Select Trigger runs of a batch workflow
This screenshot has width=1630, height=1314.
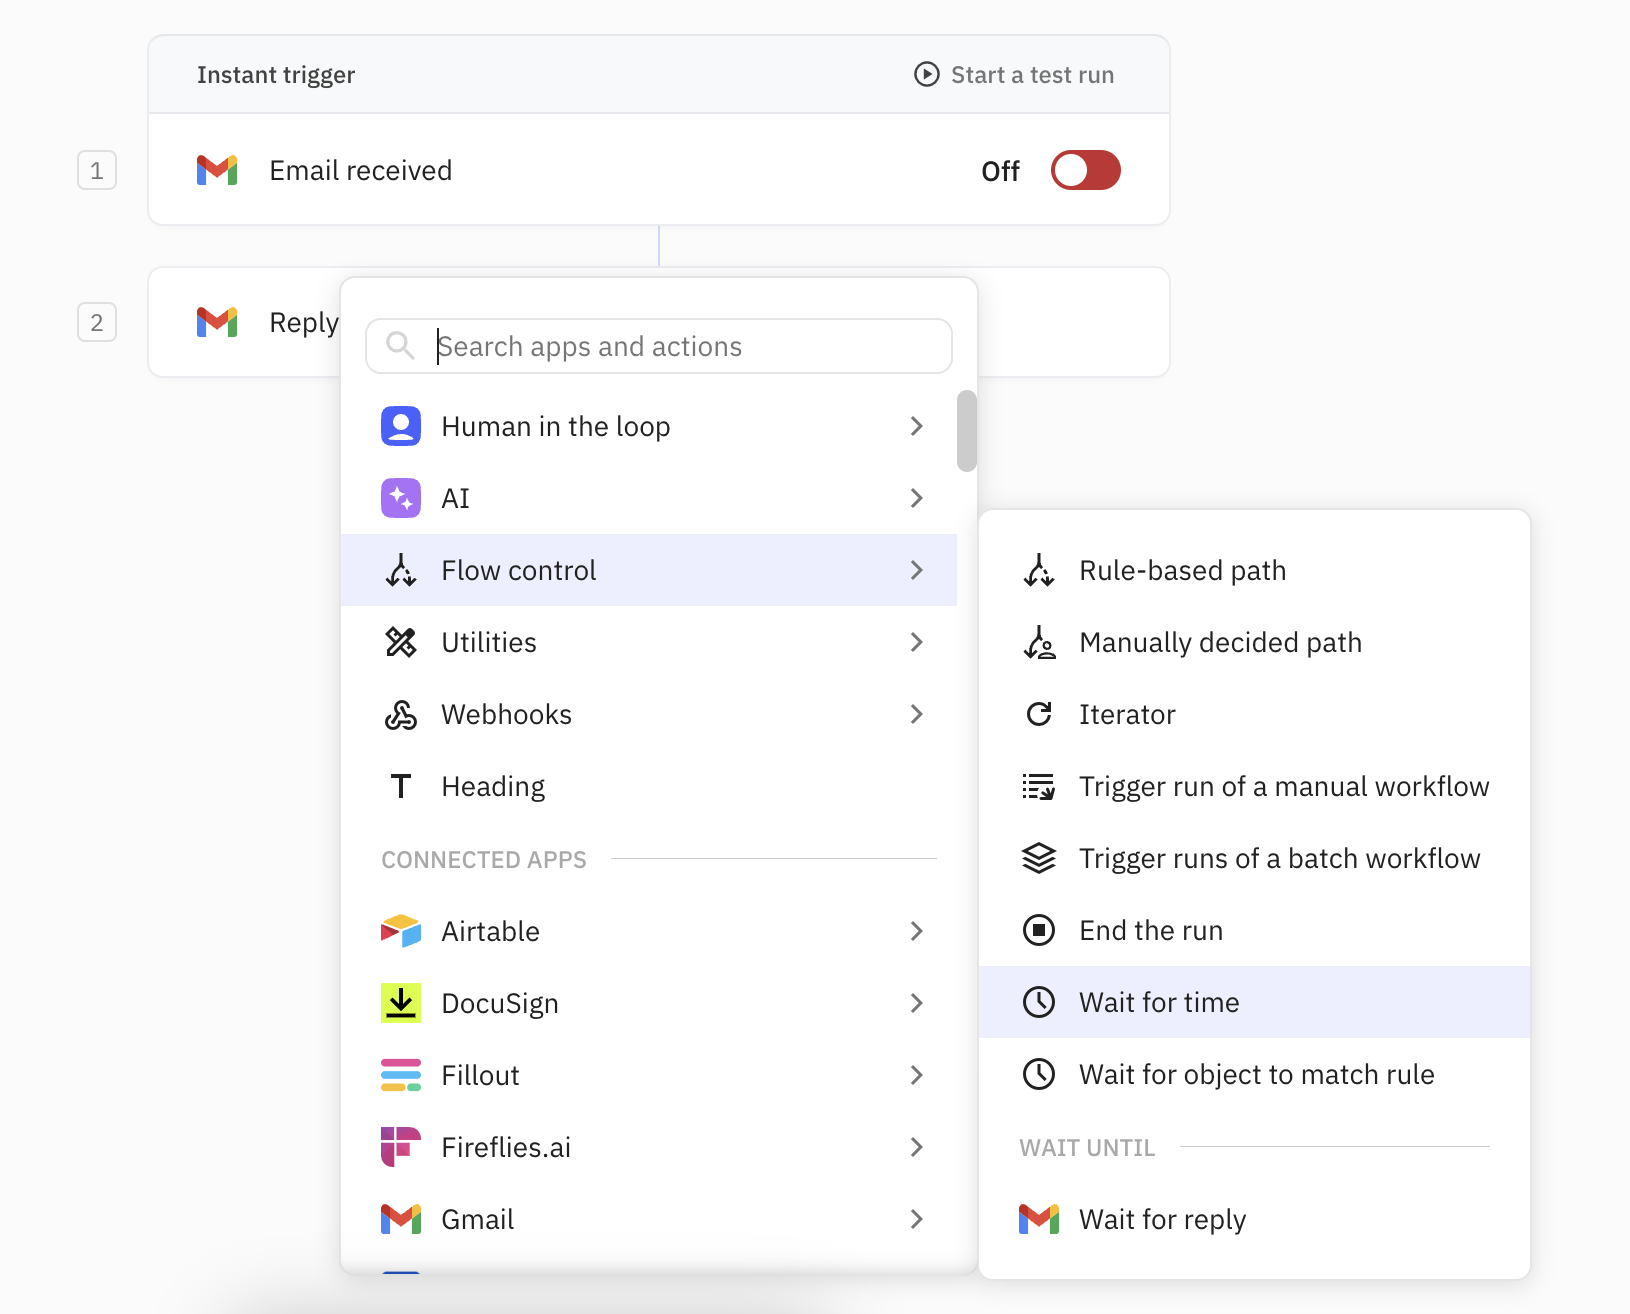(x=1280, y=858)
